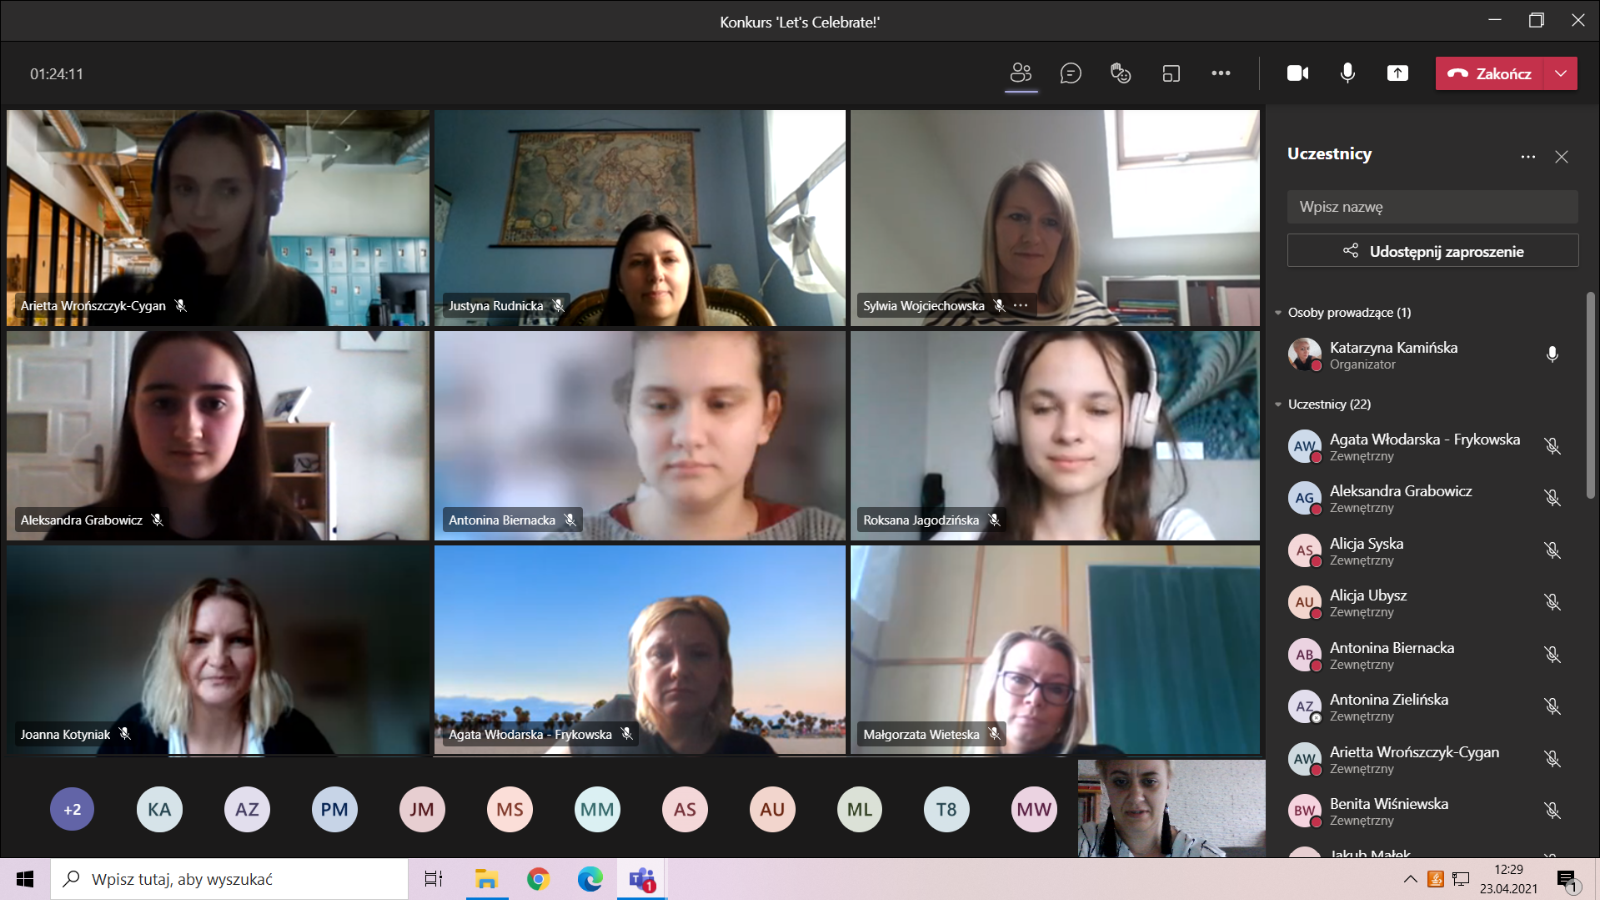This screenshot has height=900, width=1600.
Task: Click Antonina Zielińska muted mic icon
Action: [1552, 706]
